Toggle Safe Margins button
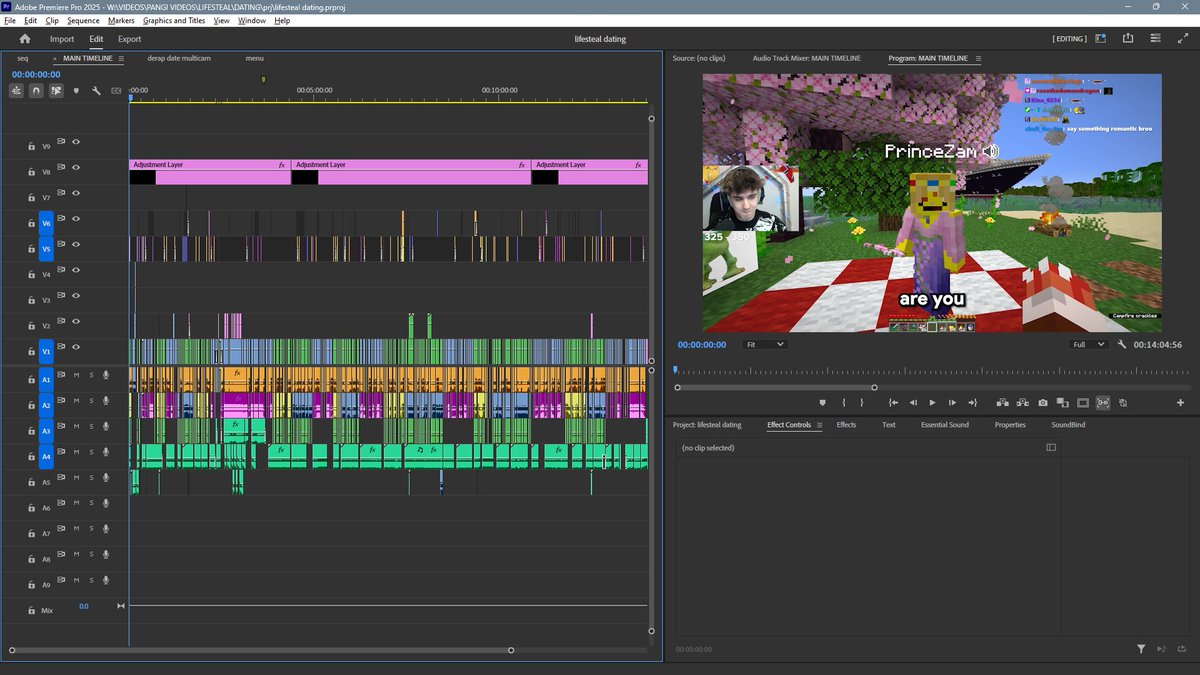The height and width of the screenshot is (675, 1200). (1082, 403)
